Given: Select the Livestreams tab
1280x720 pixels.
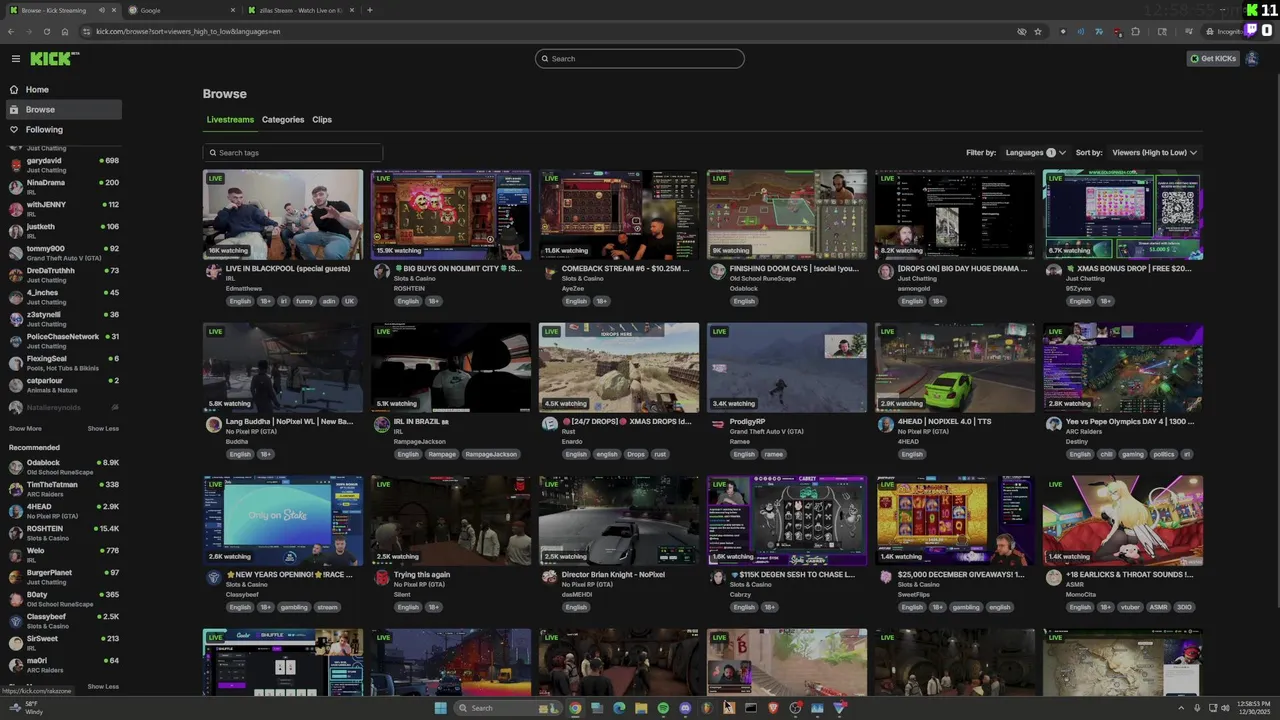Looking at the screenshot, I should click(230, 120).
